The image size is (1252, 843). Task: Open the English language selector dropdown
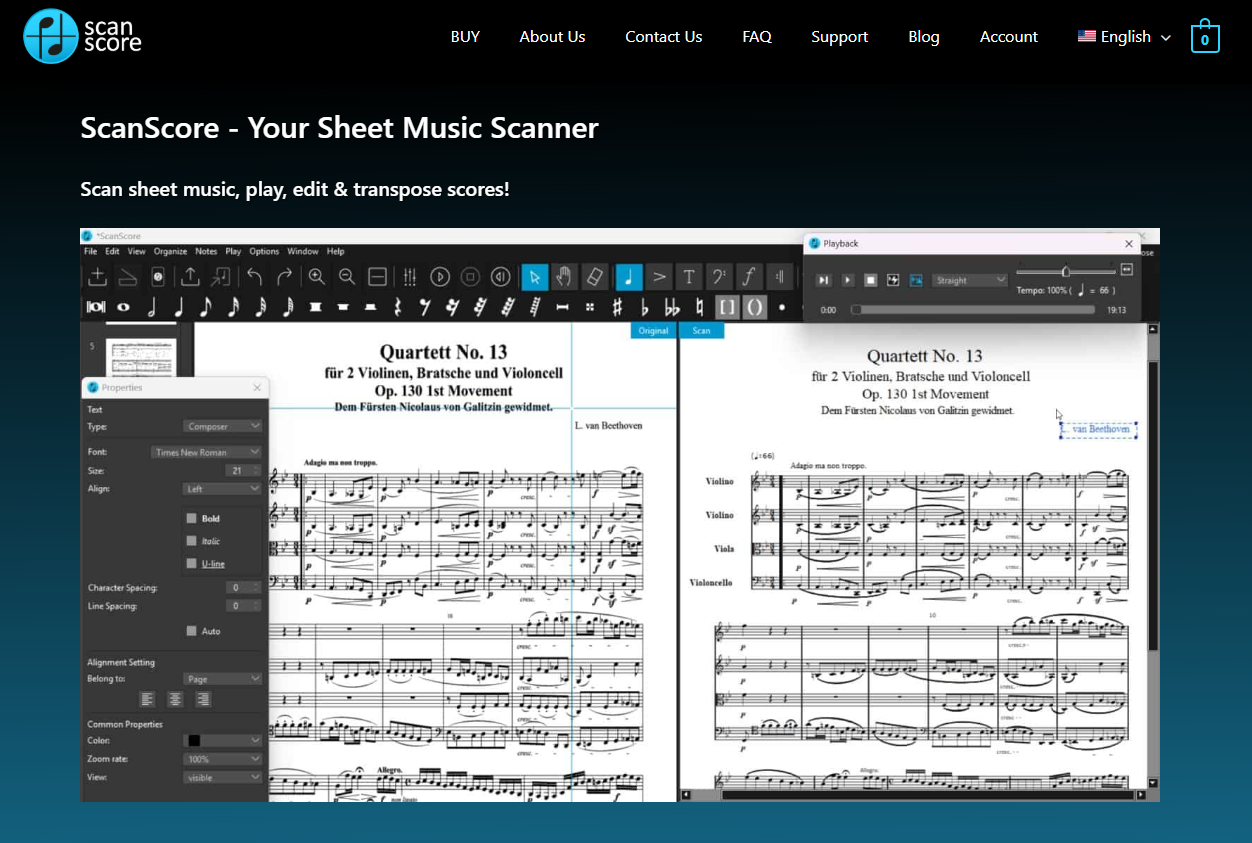[x=1124, y=37]
